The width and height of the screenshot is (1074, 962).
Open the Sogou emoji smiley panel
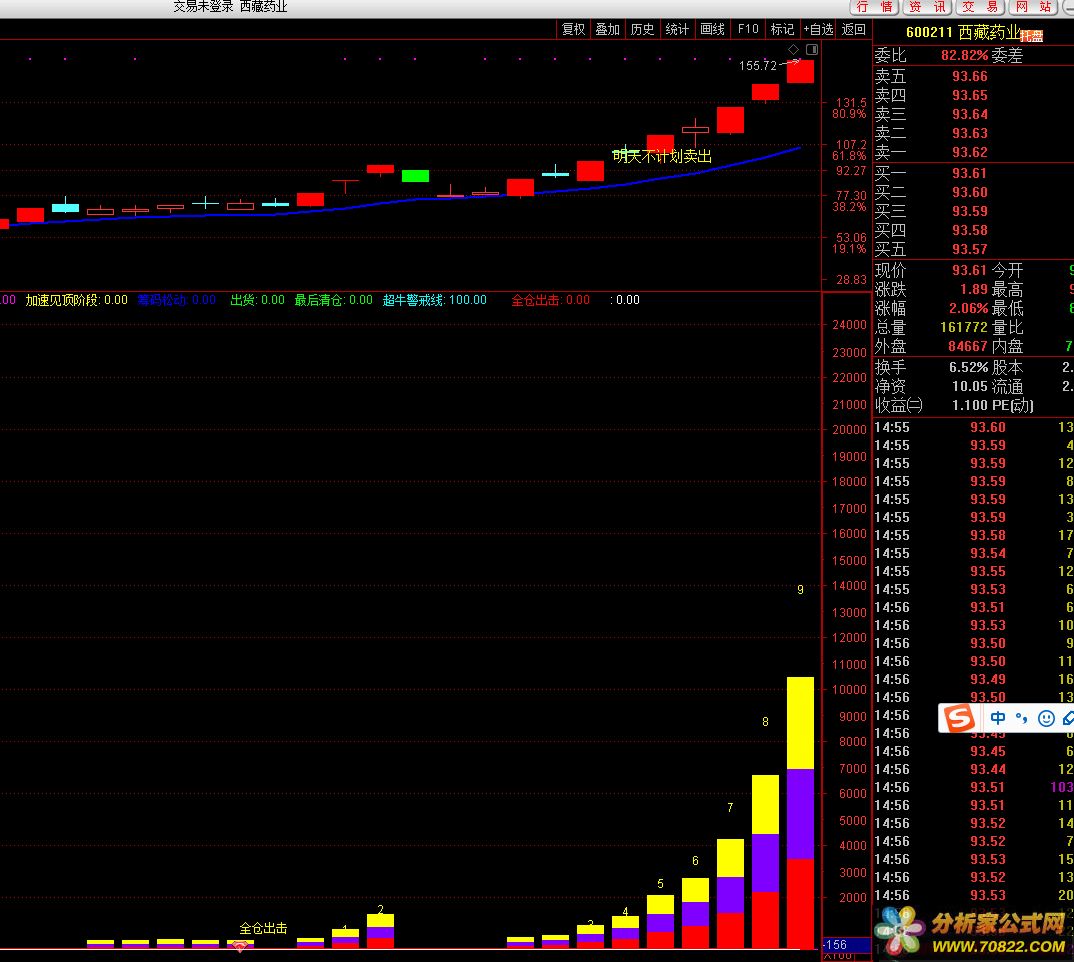[x=1046, y=717]
